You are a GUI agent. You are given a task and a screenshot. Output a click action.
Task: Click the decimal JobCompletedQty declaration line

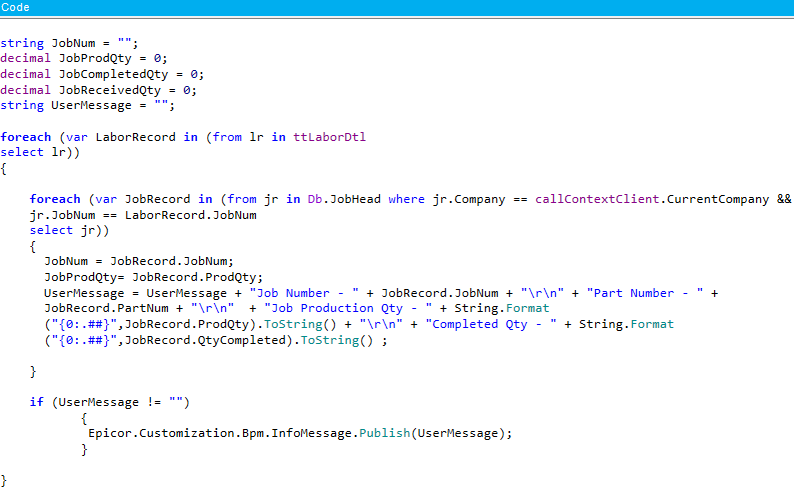pos(102,74)
